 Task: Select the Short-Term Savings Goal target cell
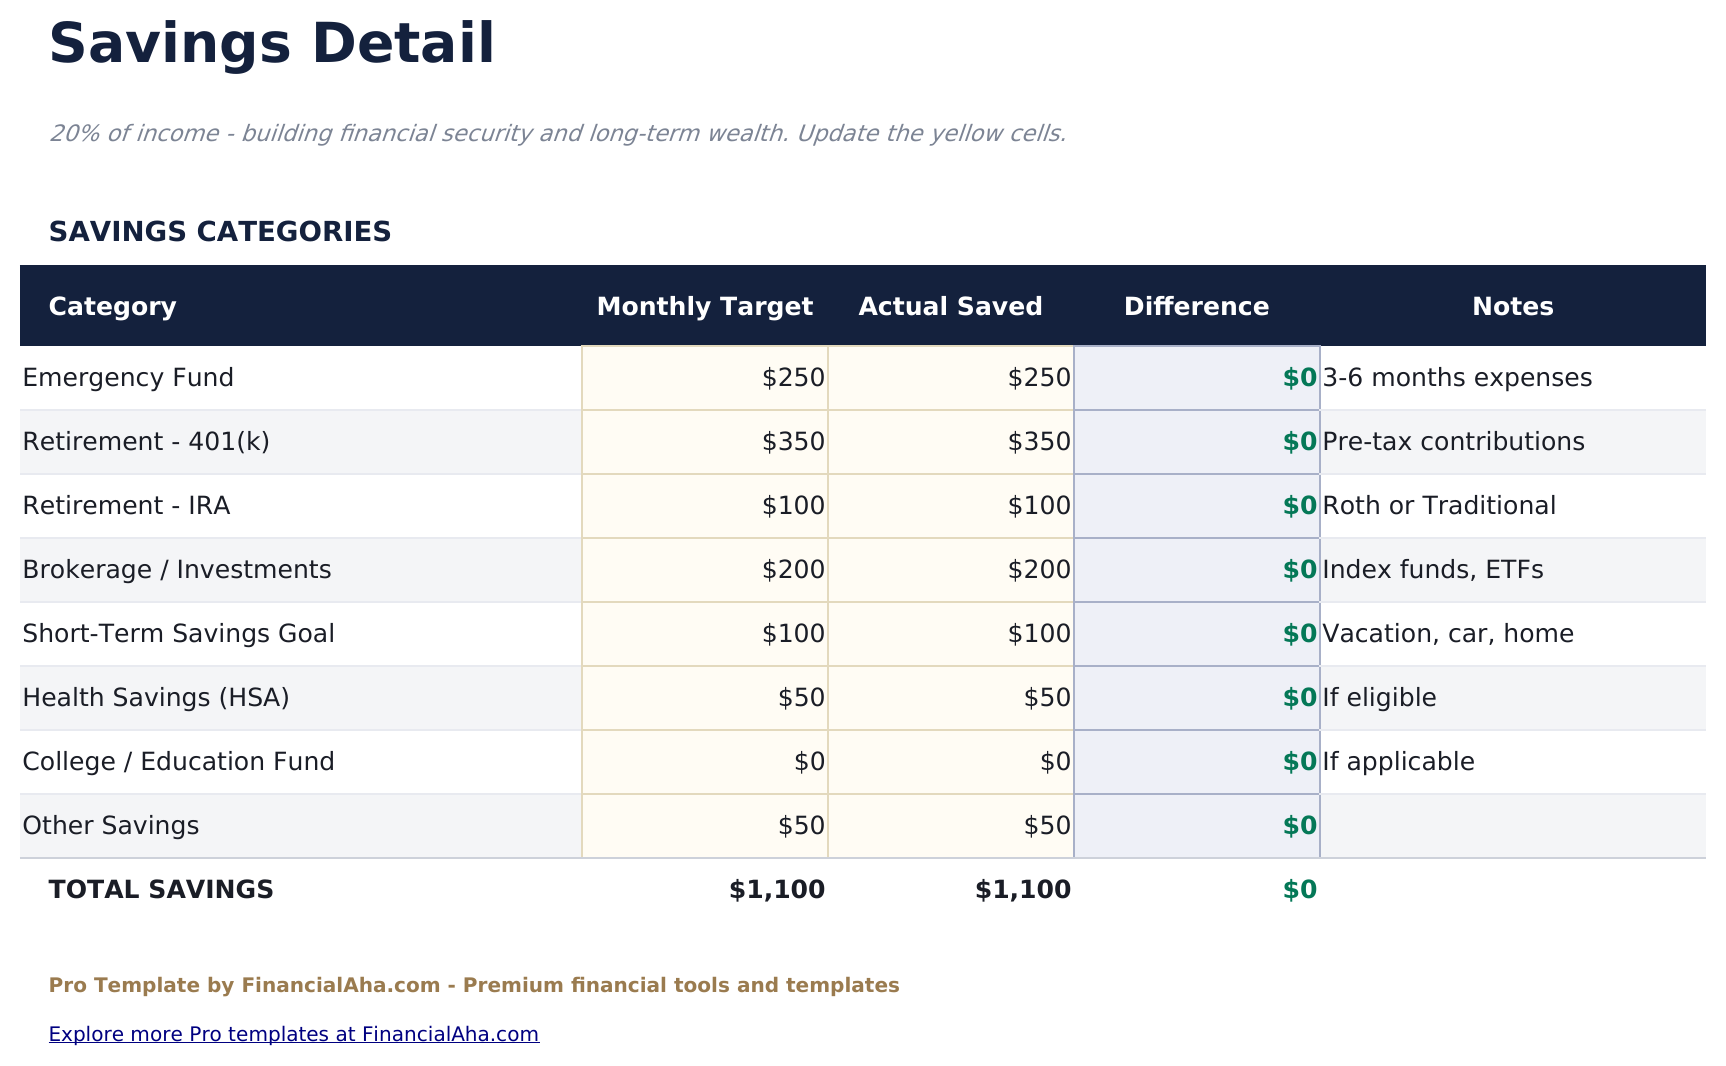coord(703,633)
